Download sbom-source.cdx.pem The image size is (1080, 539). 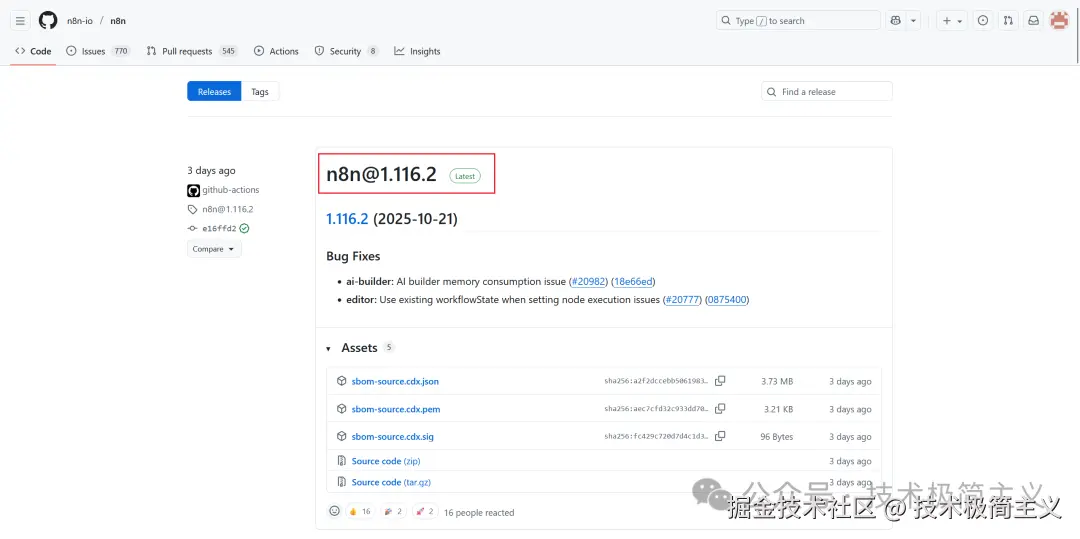pyautogui.click(x=395, y=409)
